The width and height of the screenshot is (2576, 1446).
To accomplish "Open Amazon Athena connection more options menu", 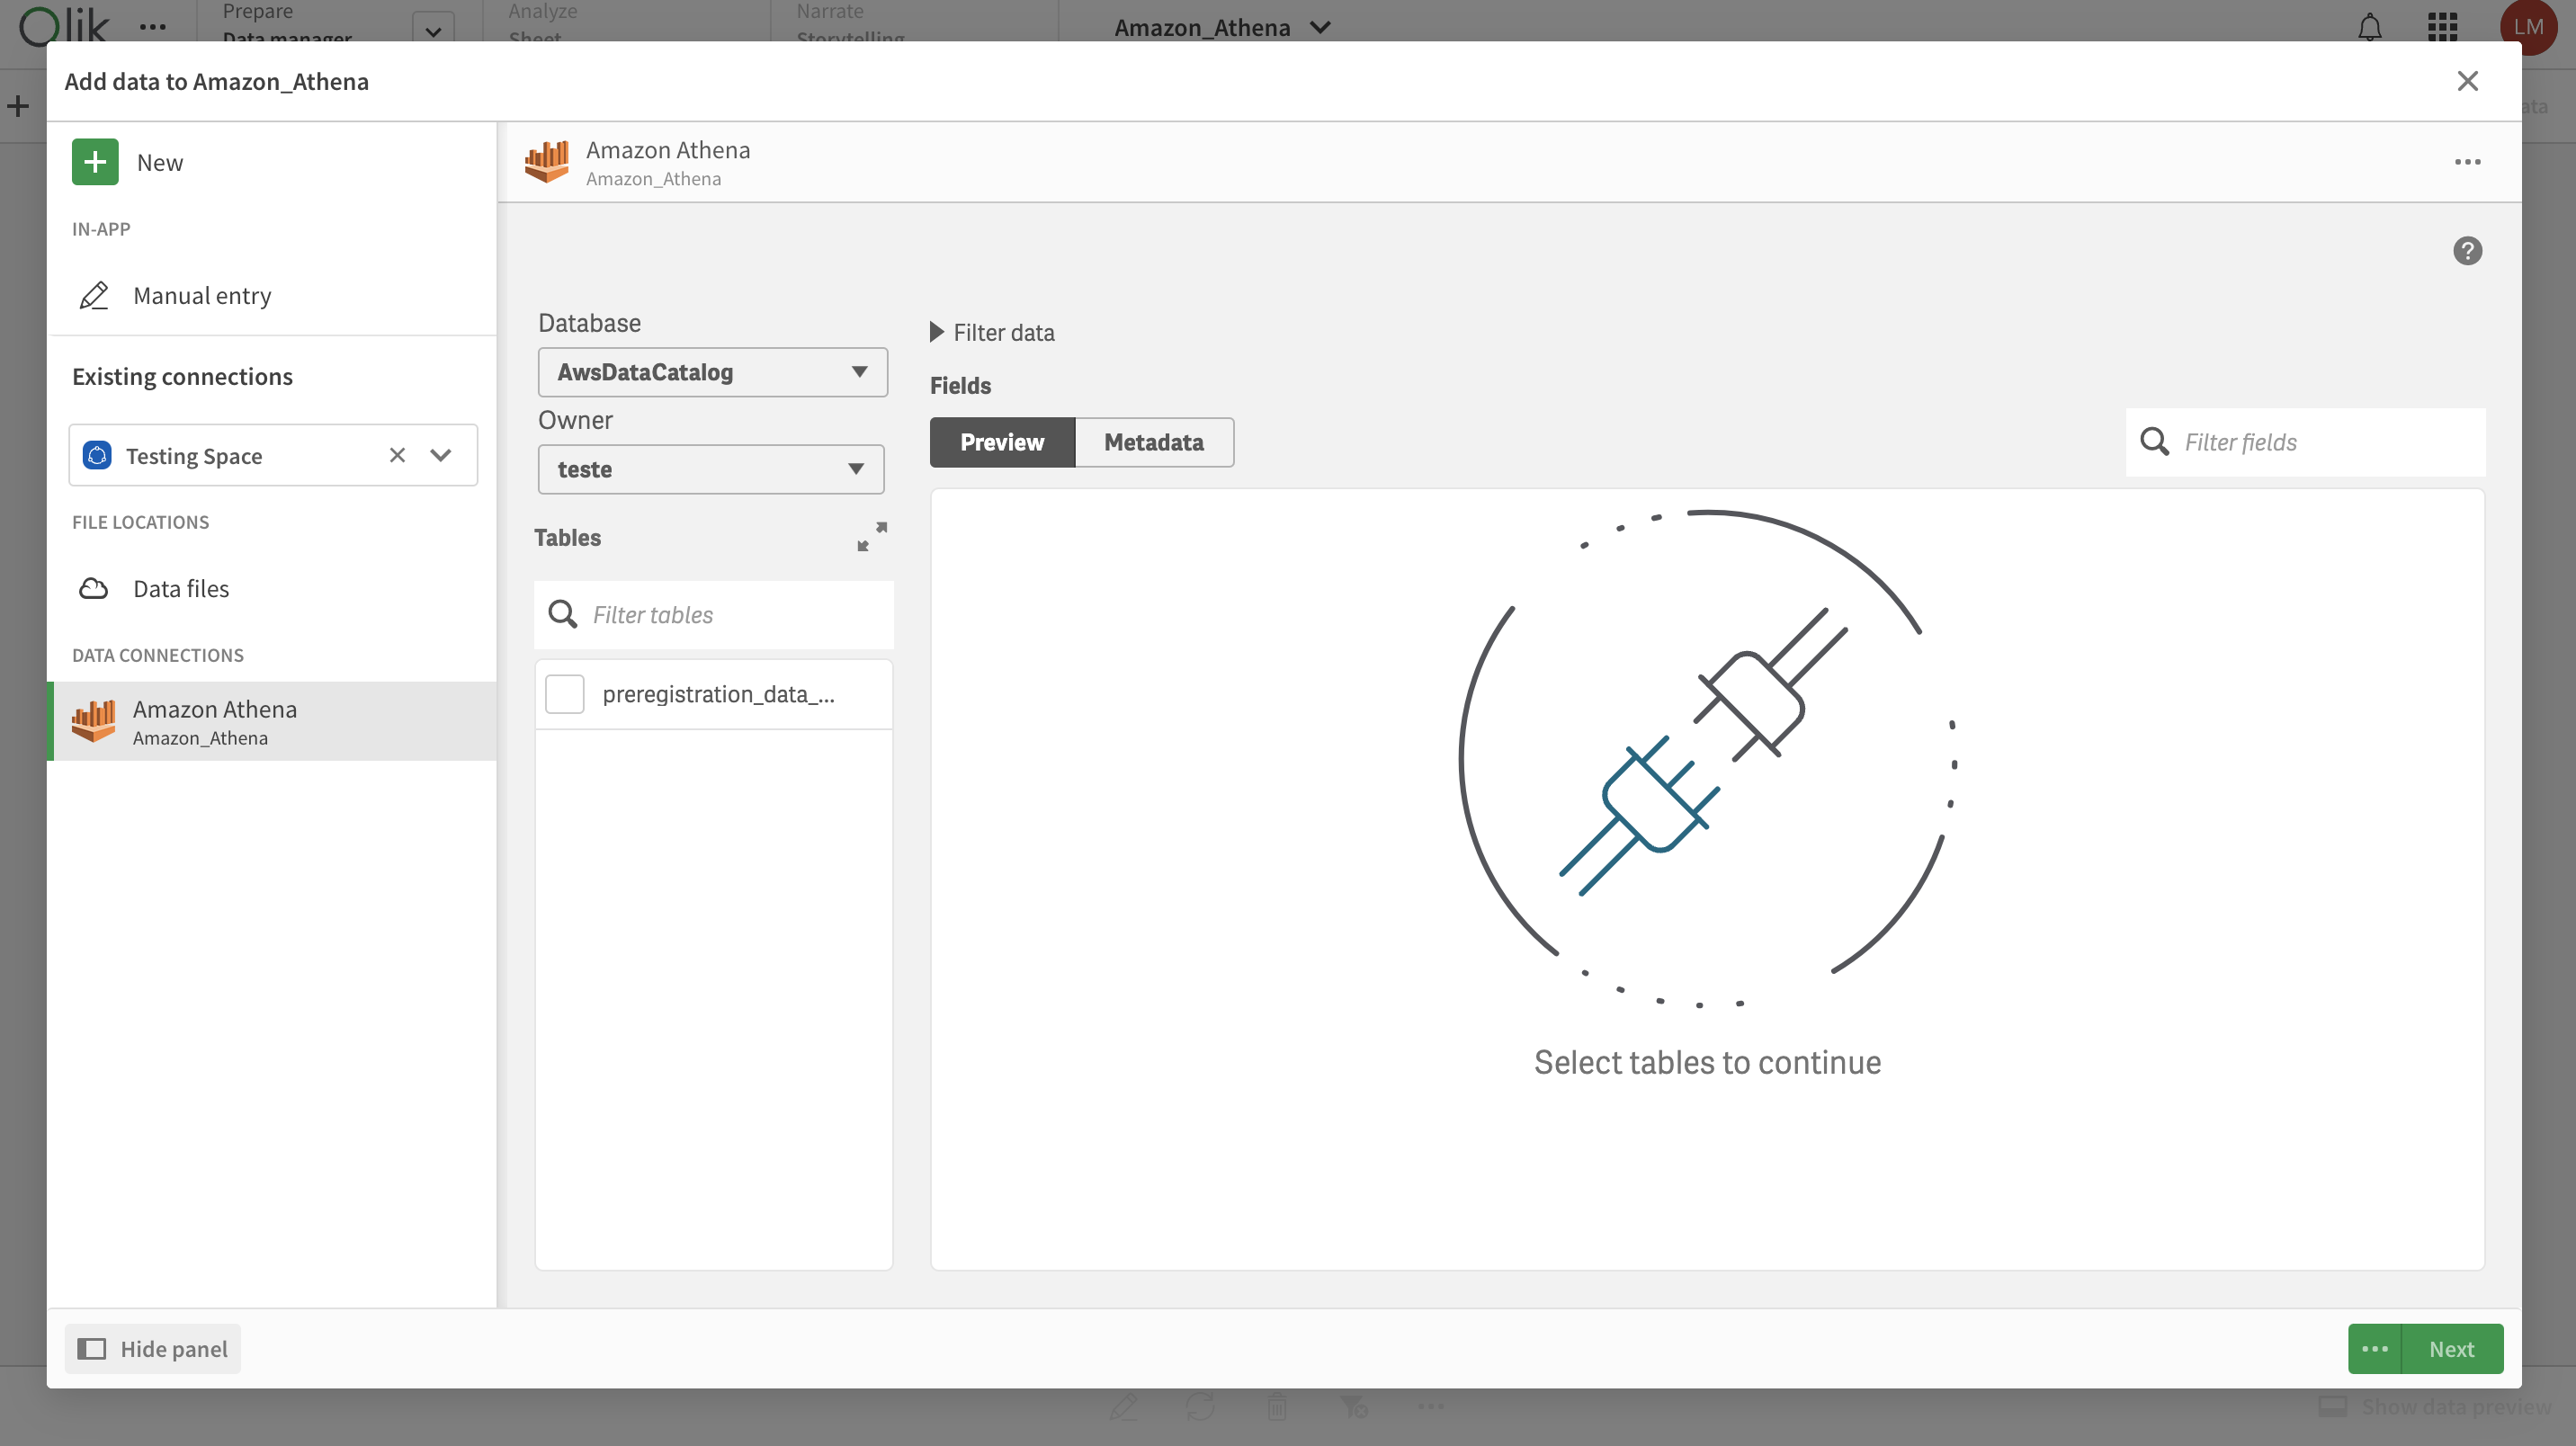I will pyautogui.click(x=2467, y=162).
